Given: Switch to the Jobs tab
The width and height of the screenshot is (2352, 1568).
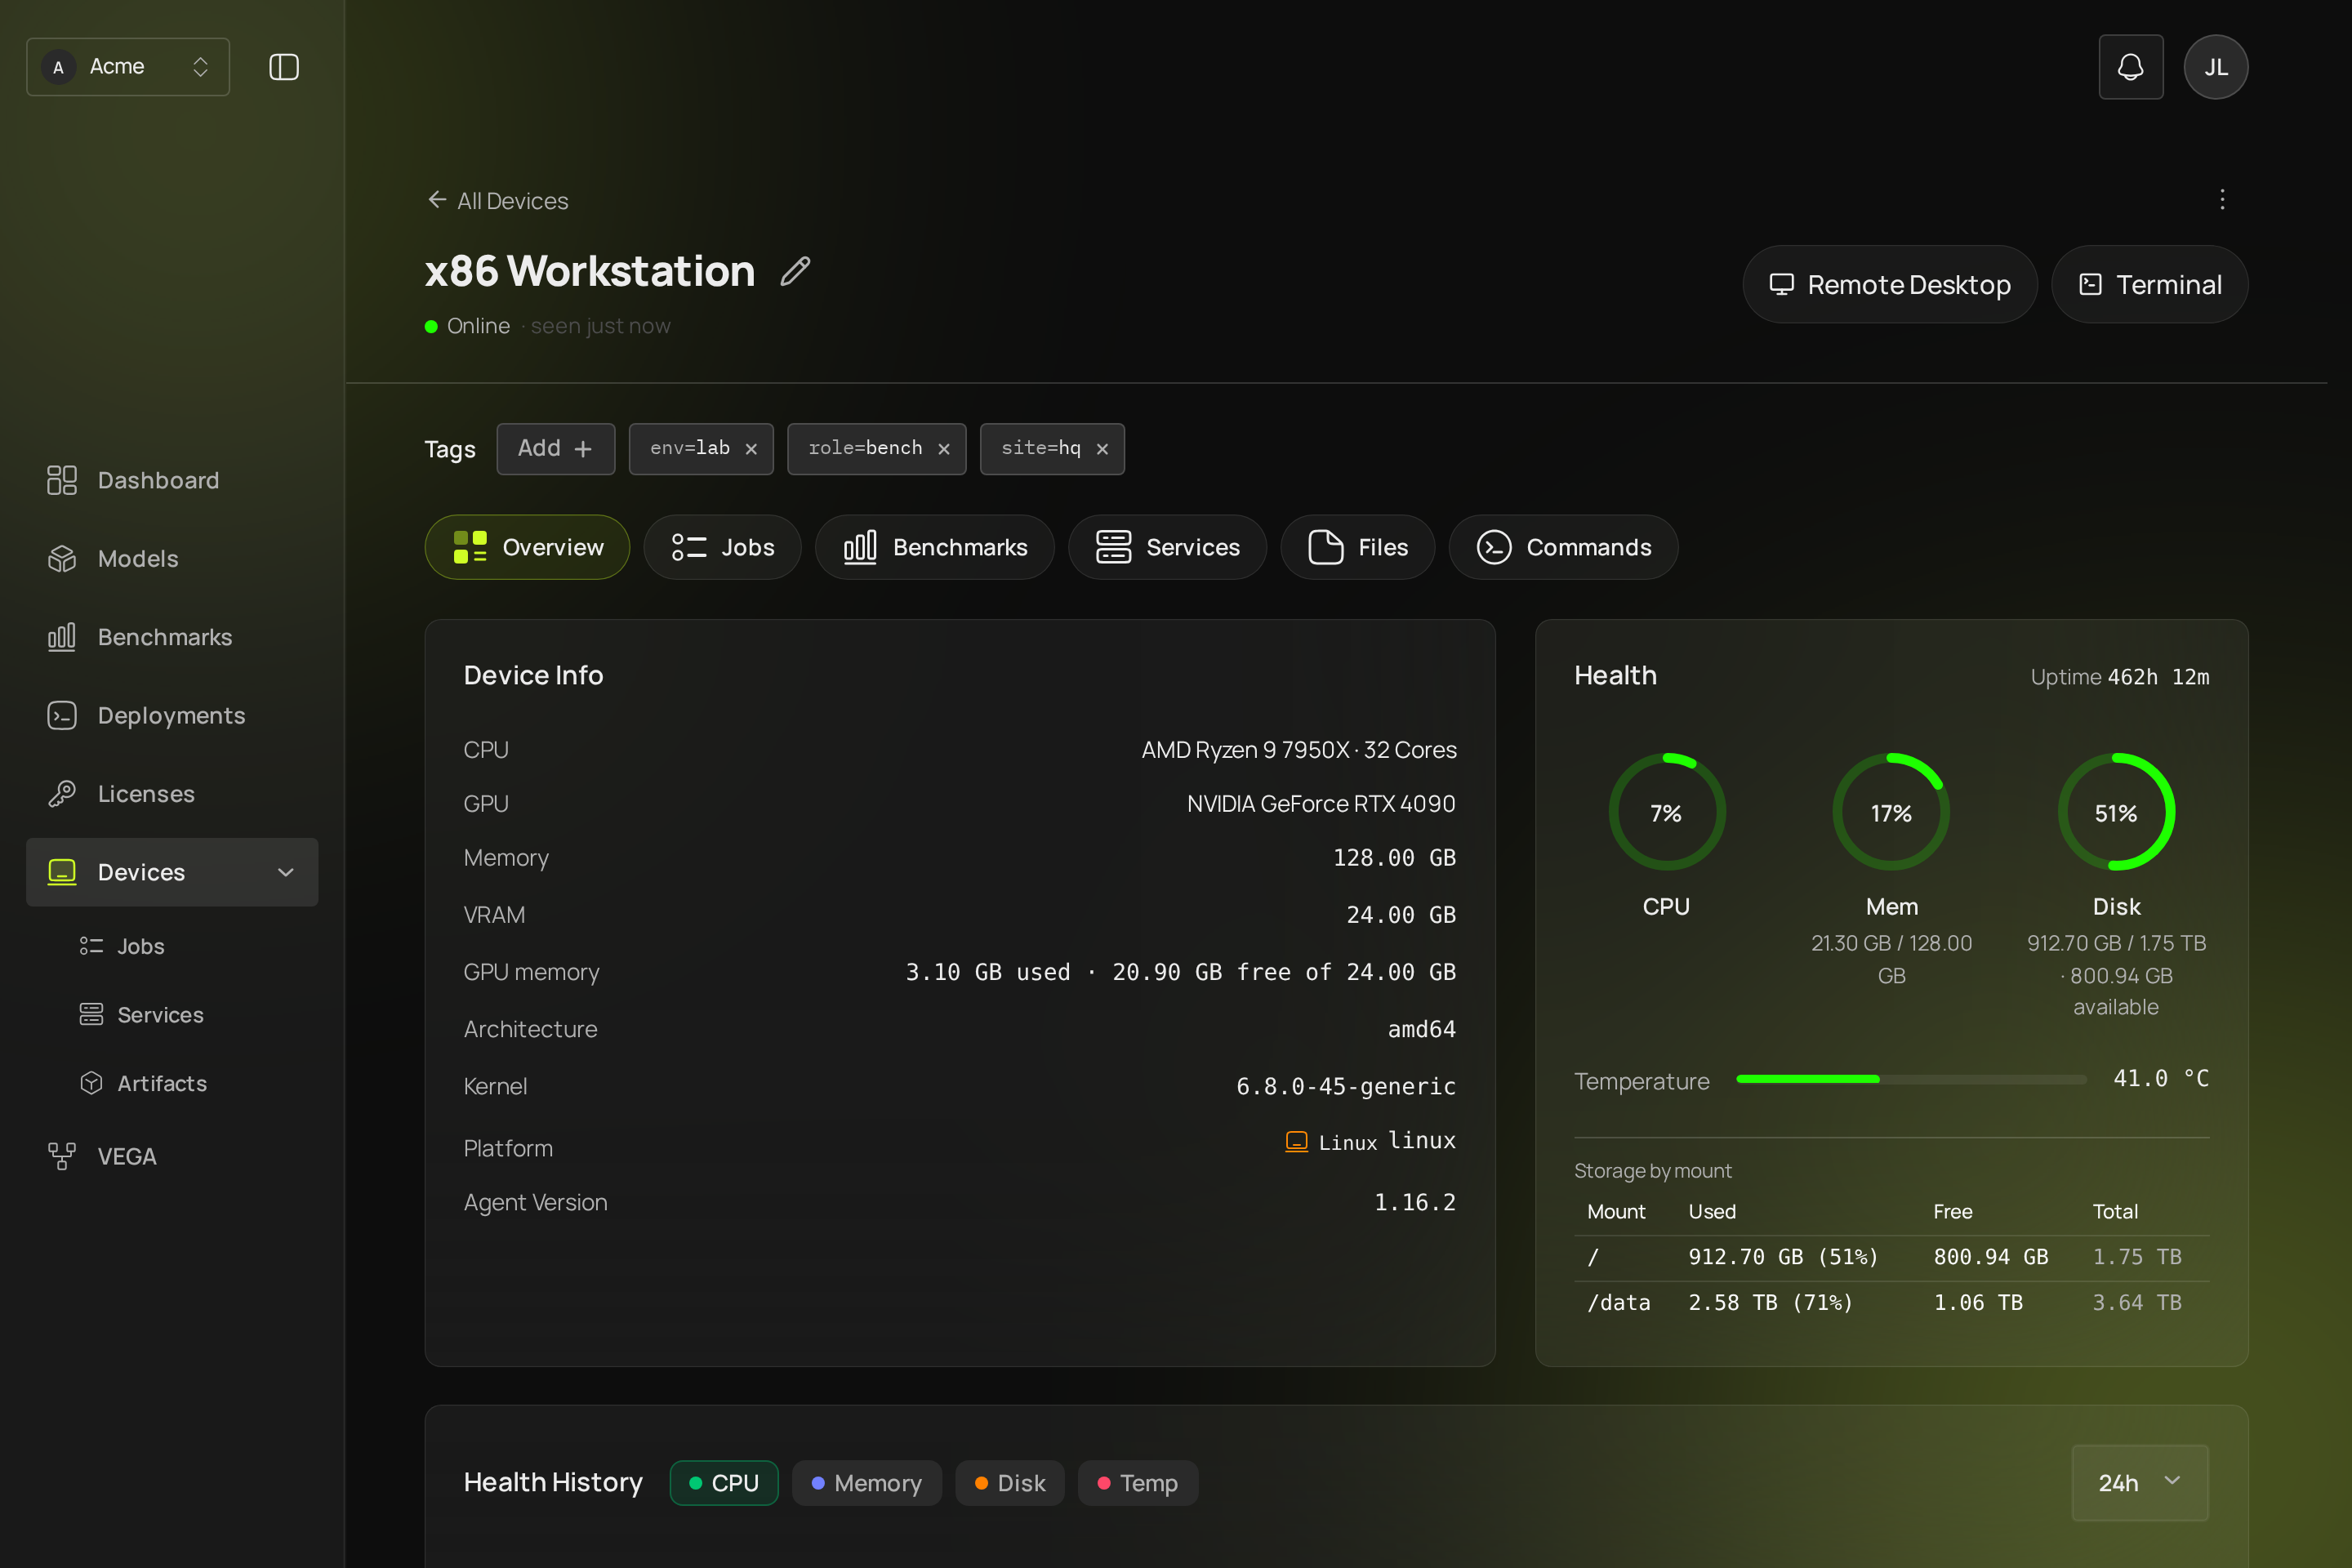Looking at the screenshot, I should [722, 547].
